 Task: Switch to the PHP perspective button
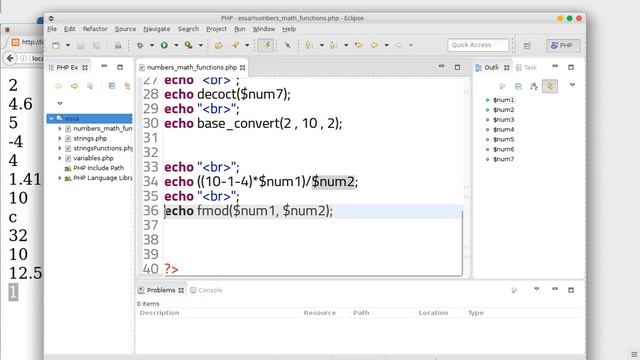coord(562,45)
